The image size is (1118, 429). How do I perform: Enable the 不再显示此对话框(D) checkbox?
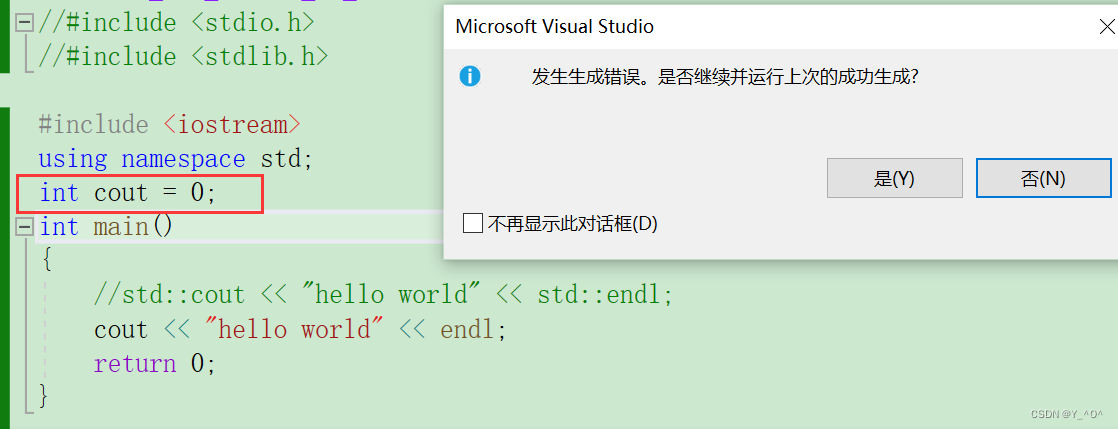click(x=474, y=223)
